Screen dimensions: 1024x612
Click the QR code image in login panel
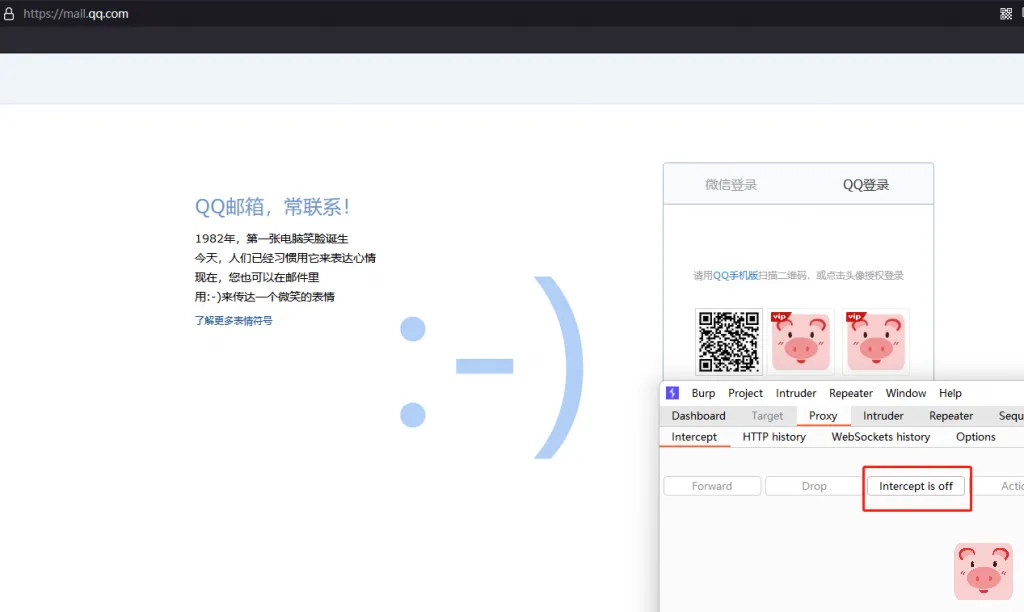click(x=729, y=342)
